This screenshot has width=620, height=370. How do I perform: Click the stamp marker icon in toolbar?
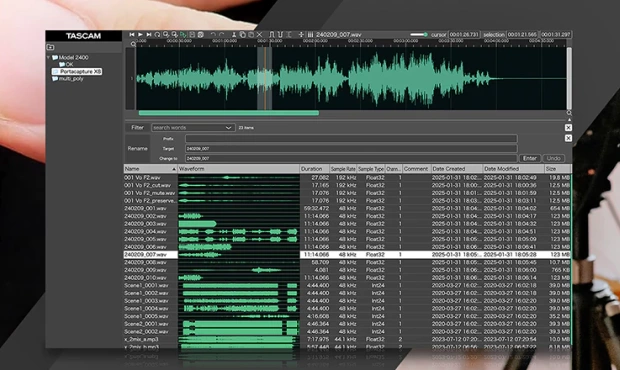click(234, 35)
